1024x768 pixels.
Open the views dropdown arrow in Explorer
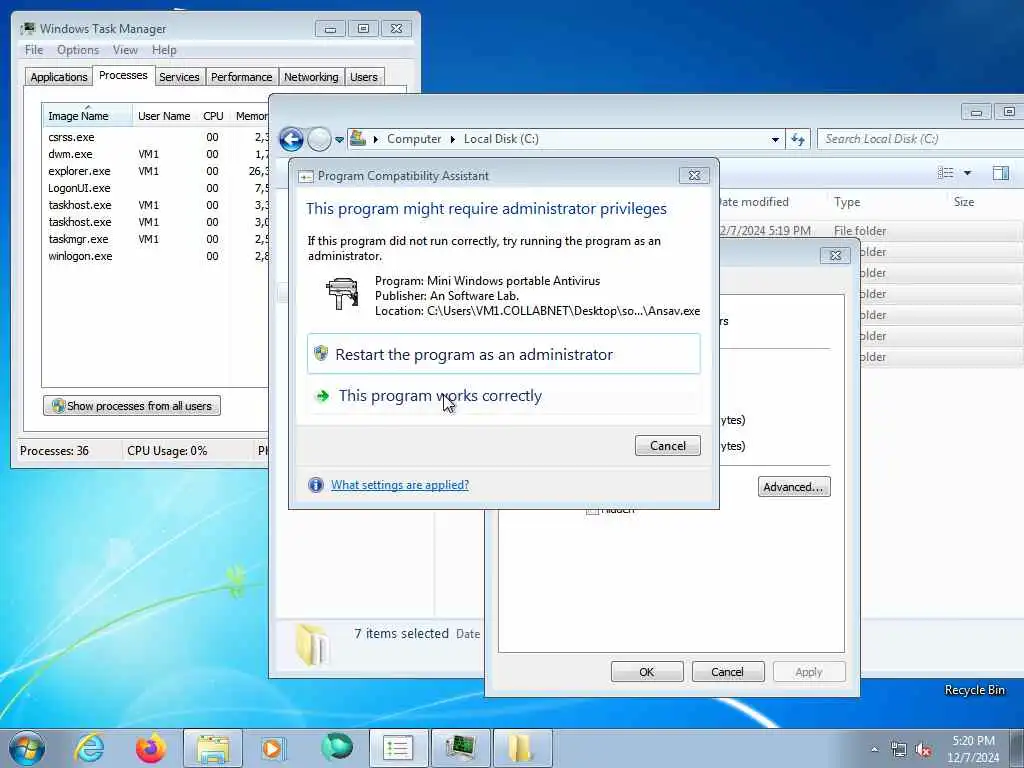[x=967, y=173]
